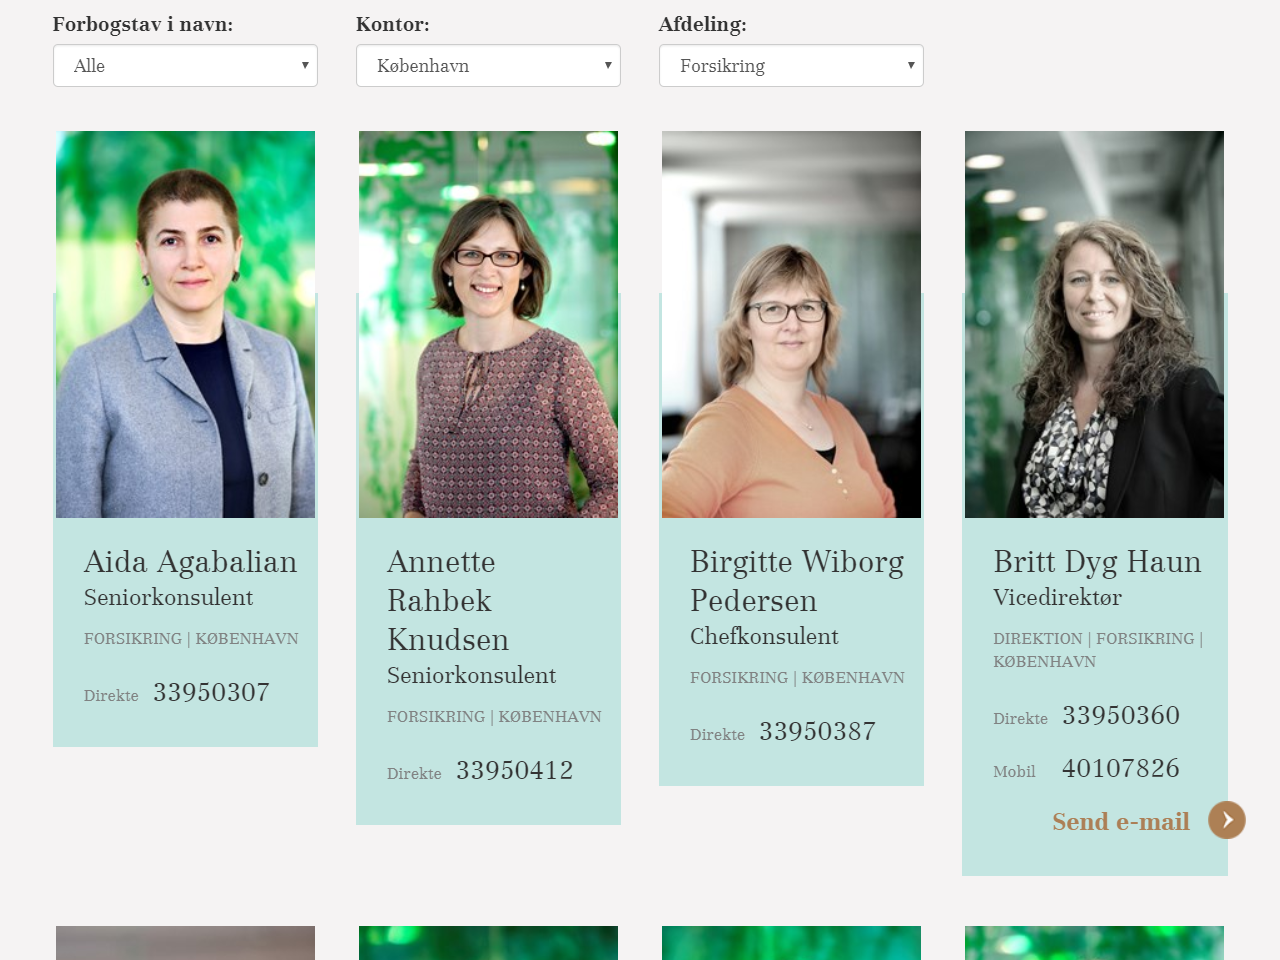Image resolution: width=1280 pixels, height=960 pixels.
Task: Open Aida Agabalian's portrait photo
Action: (186, 324)
